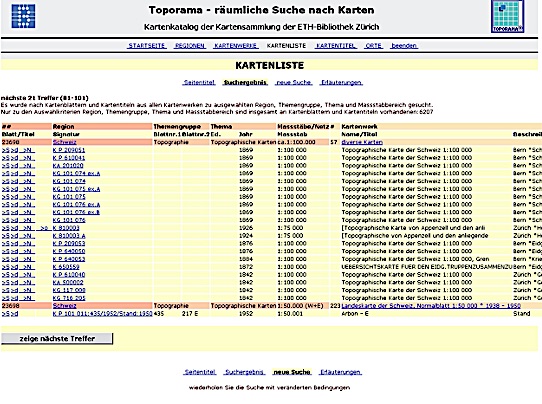The height and width of the screenshot is (404, 542).
Task: Open the Schweiz link in the diverse Karten row
Action: click(65, 142)
